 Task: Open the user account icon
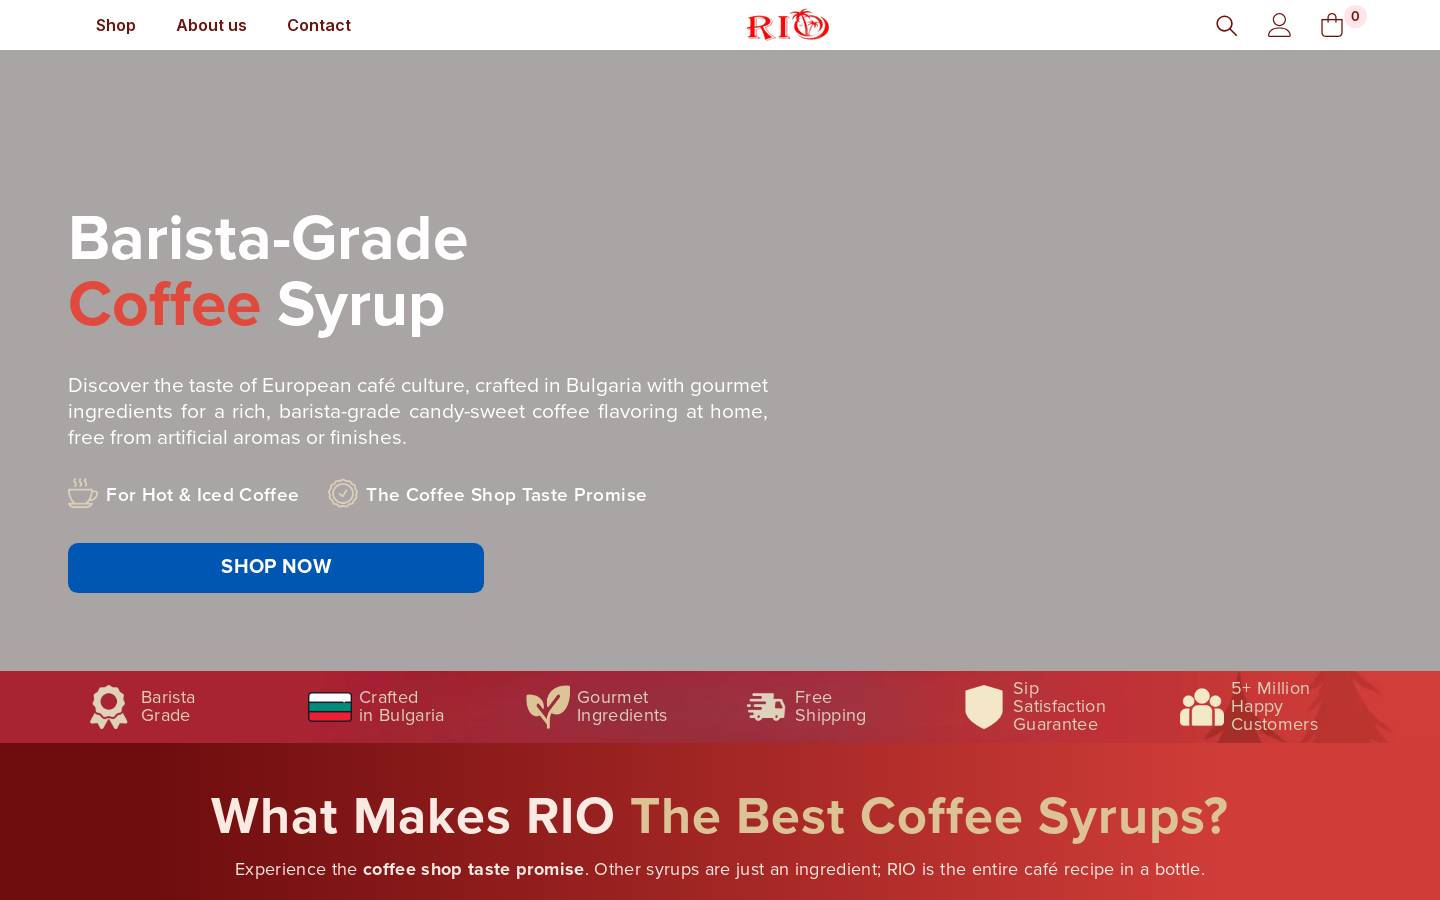tap(1279, 25)
